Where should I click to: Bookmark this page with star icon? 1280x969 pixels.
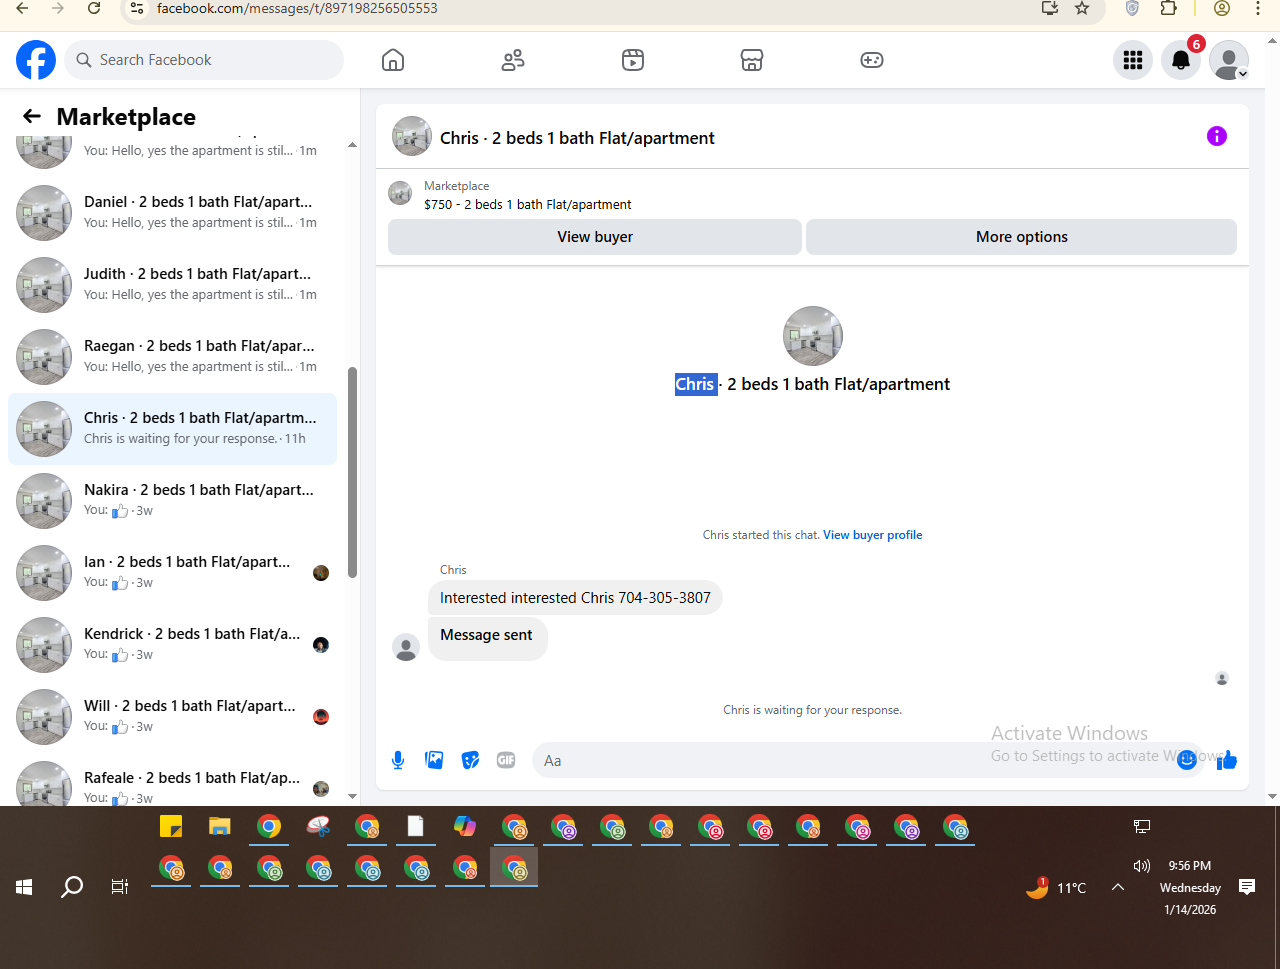[1082, 8]
